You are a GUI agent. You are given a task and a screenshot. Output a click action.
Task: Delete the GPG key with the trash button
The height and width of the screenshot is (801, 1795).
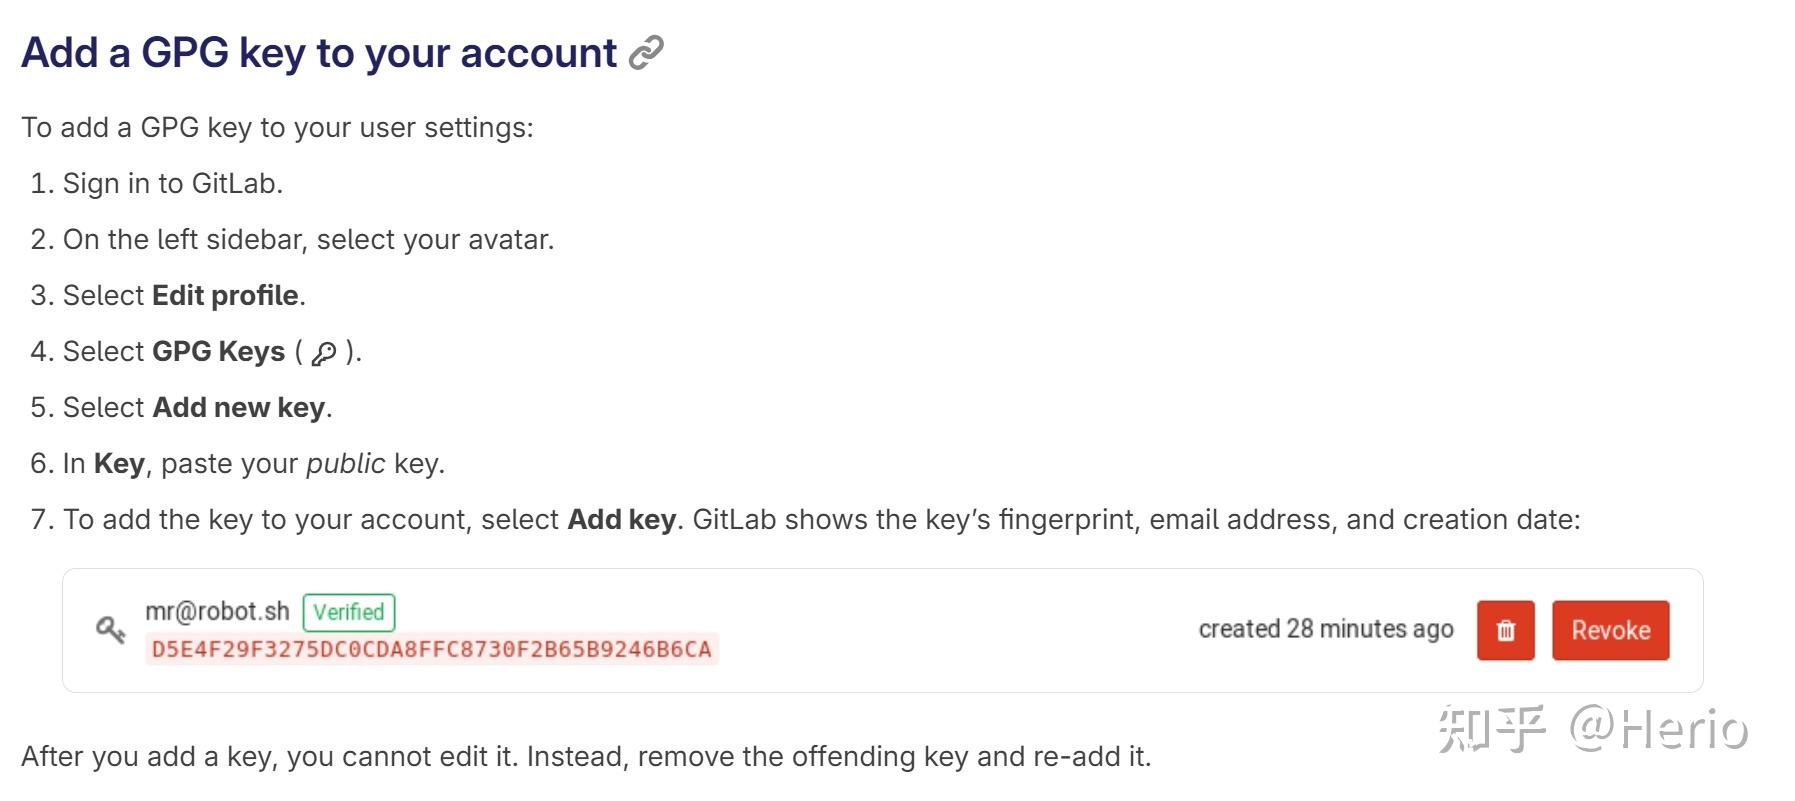(1505, 630)
